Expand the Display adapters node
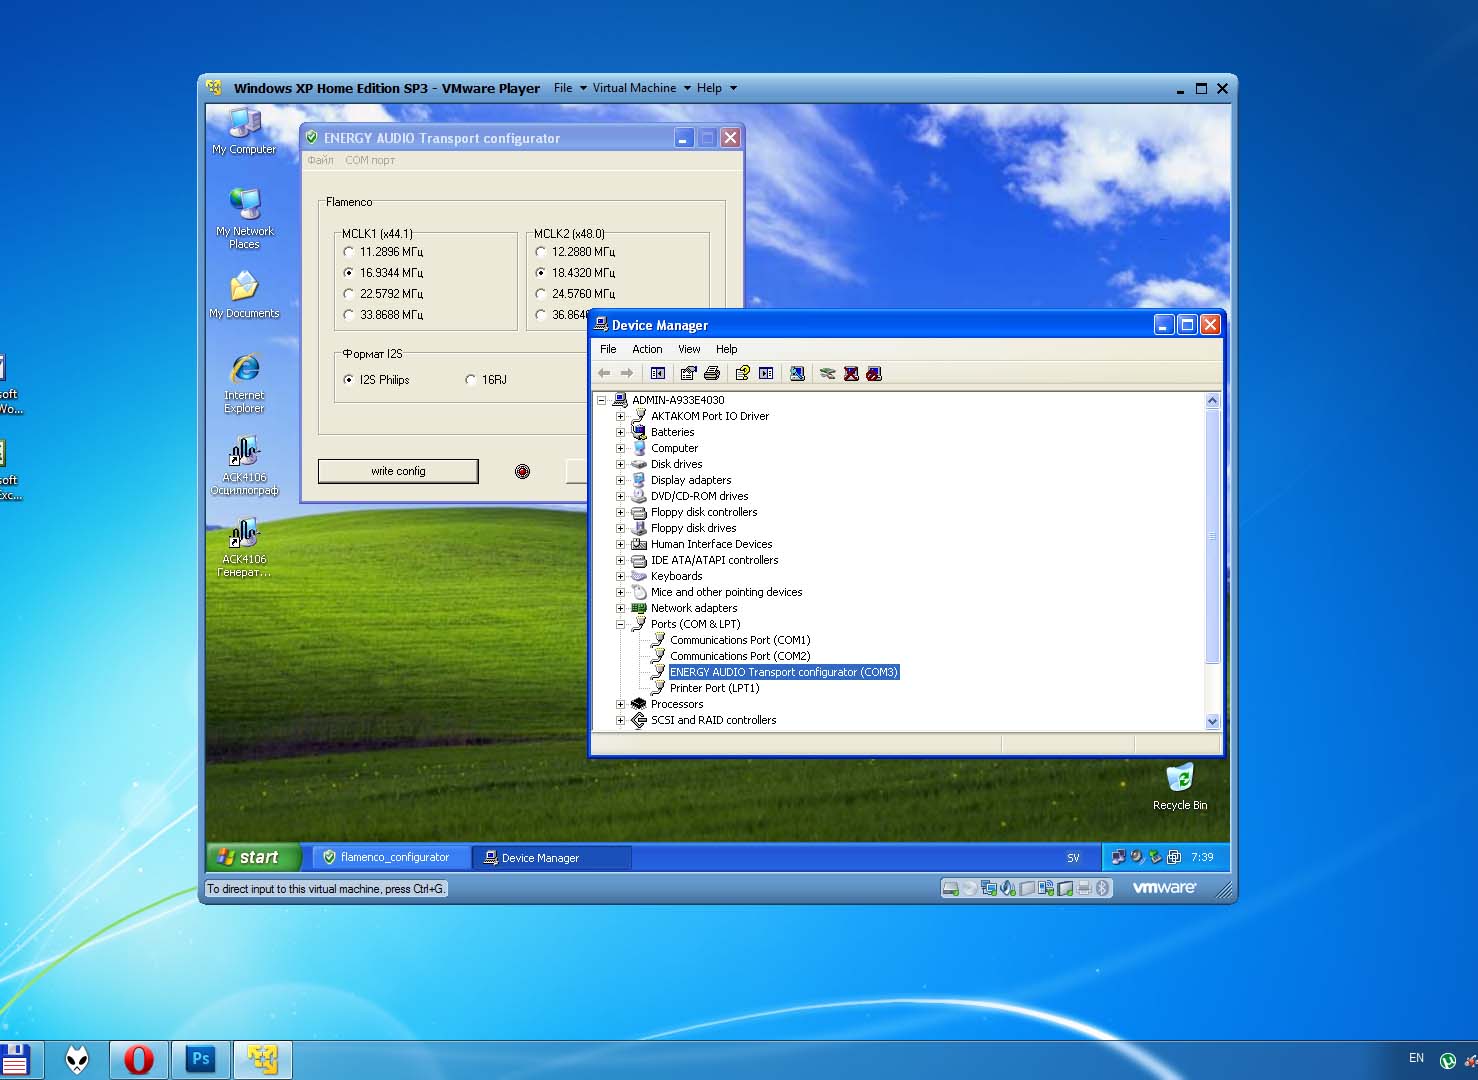This screenshot has height=1080, width=1478. 620,480
